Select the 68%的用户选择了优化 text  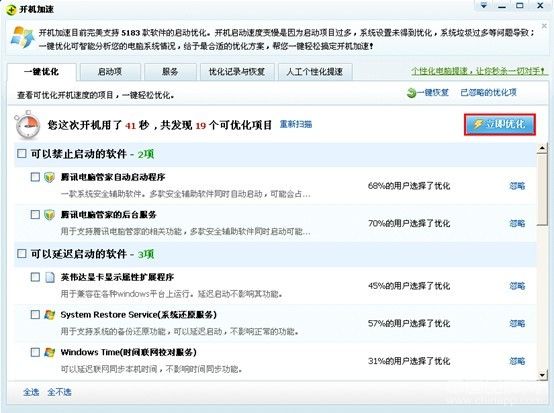tap(409, 186)
